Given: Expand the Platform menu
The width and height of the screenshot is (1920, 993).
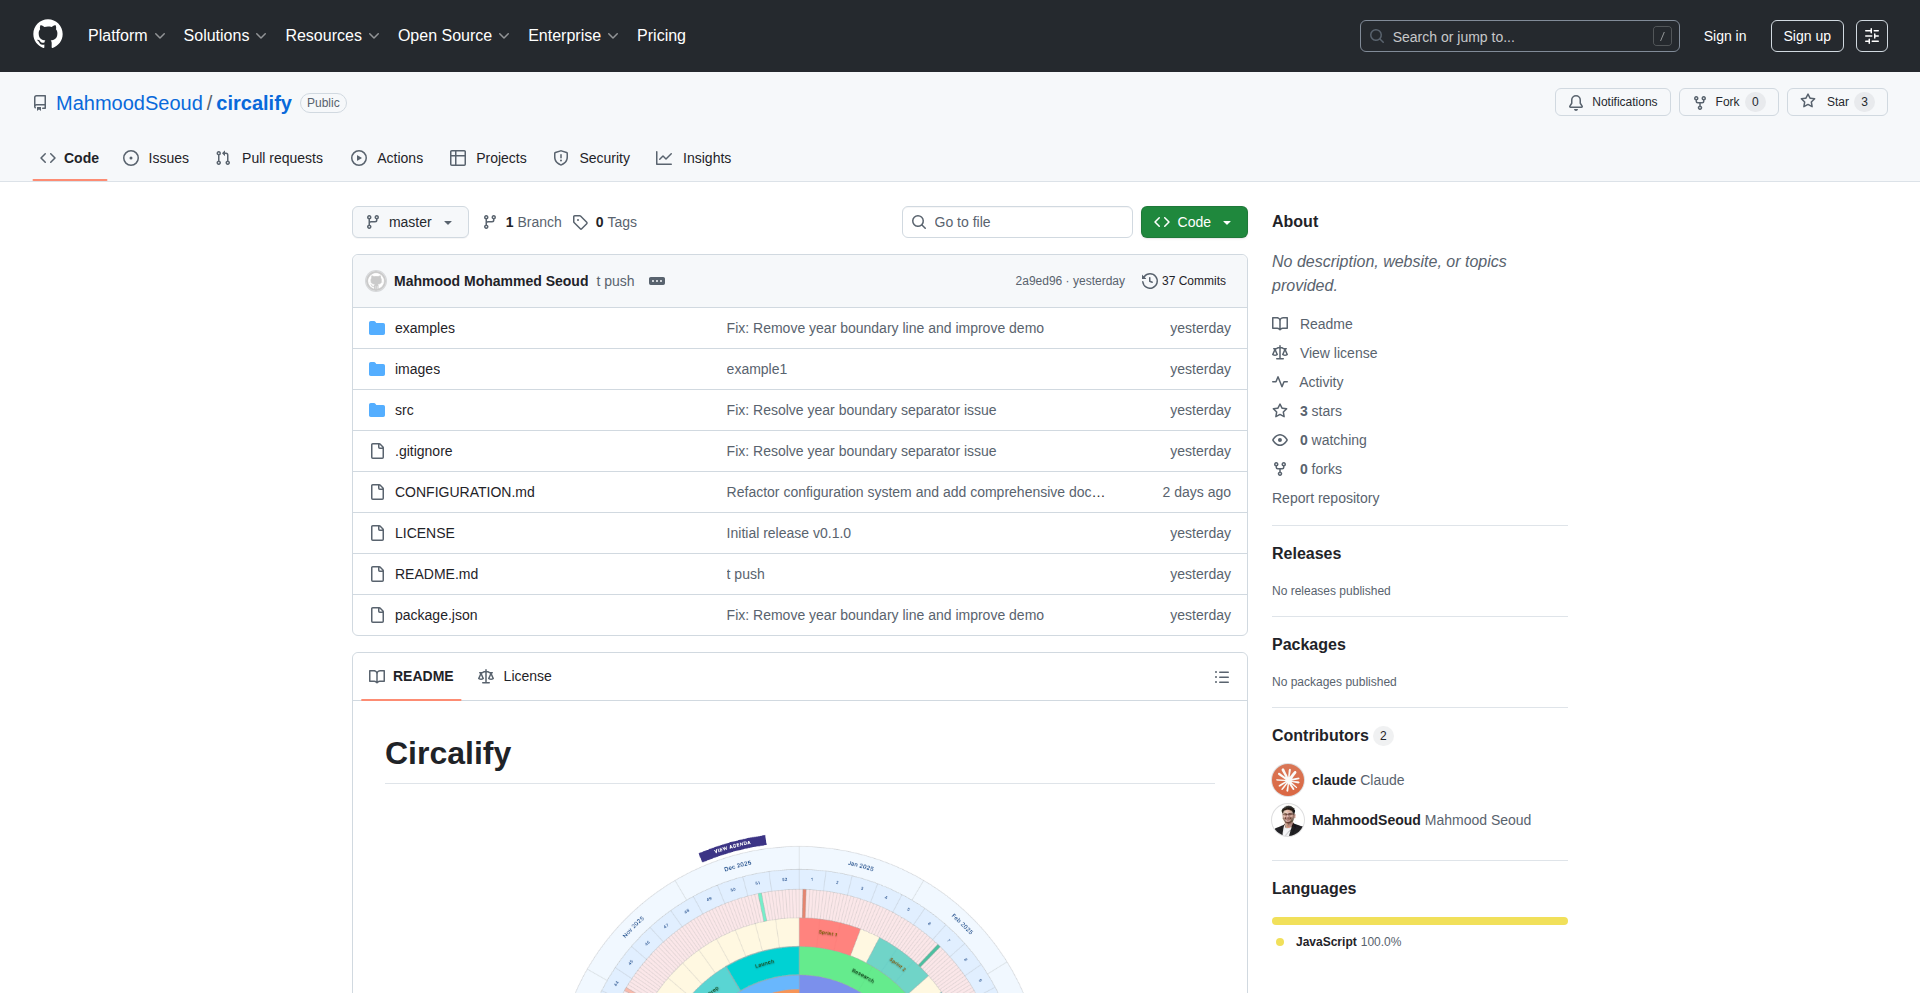Looking at the screenshot, I should click(126, 36).
